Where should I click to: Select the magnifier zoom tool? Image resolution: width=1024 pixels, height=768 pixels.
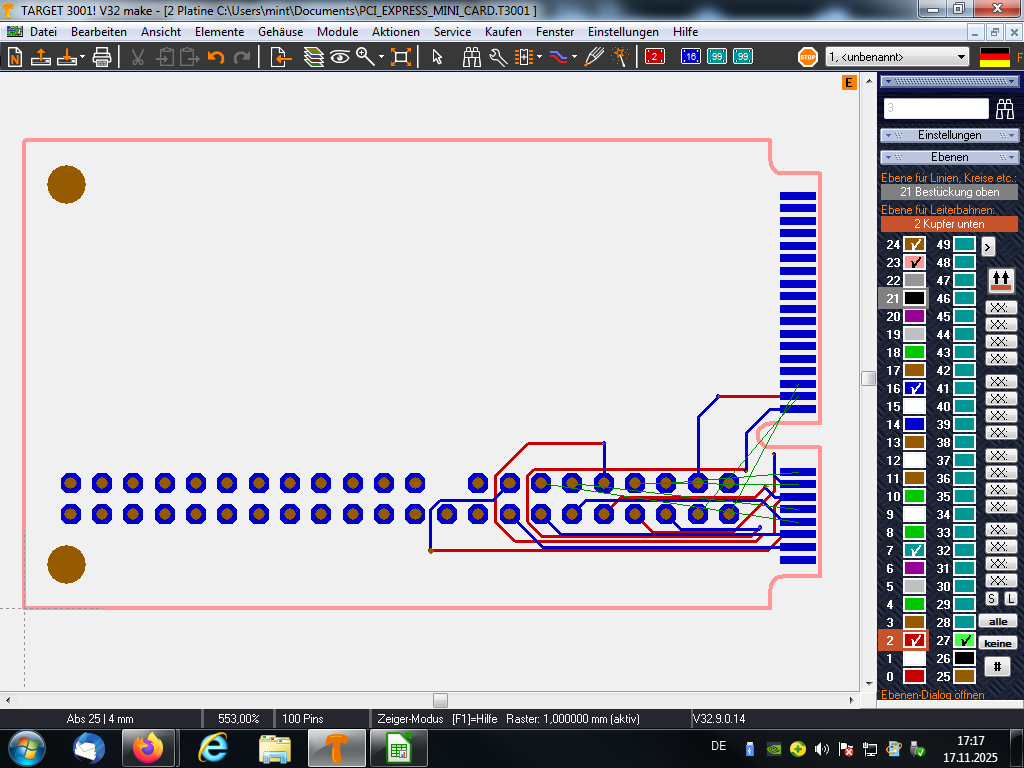coord(365,57)
